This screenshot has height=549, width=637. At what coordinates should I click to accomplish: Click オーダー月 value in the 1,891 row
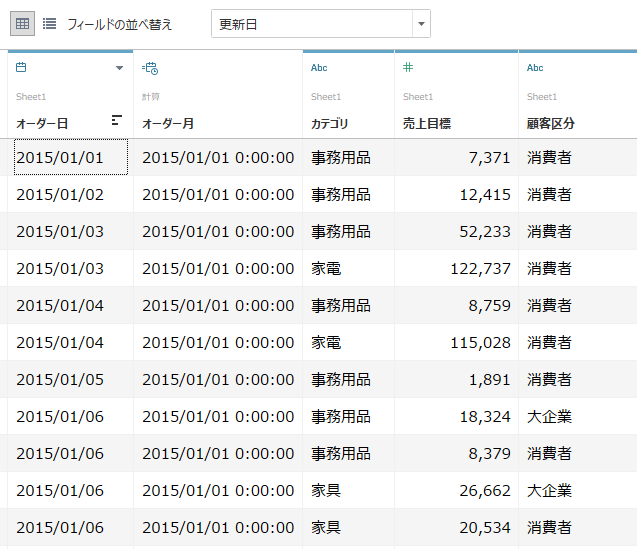pos(218,379)
